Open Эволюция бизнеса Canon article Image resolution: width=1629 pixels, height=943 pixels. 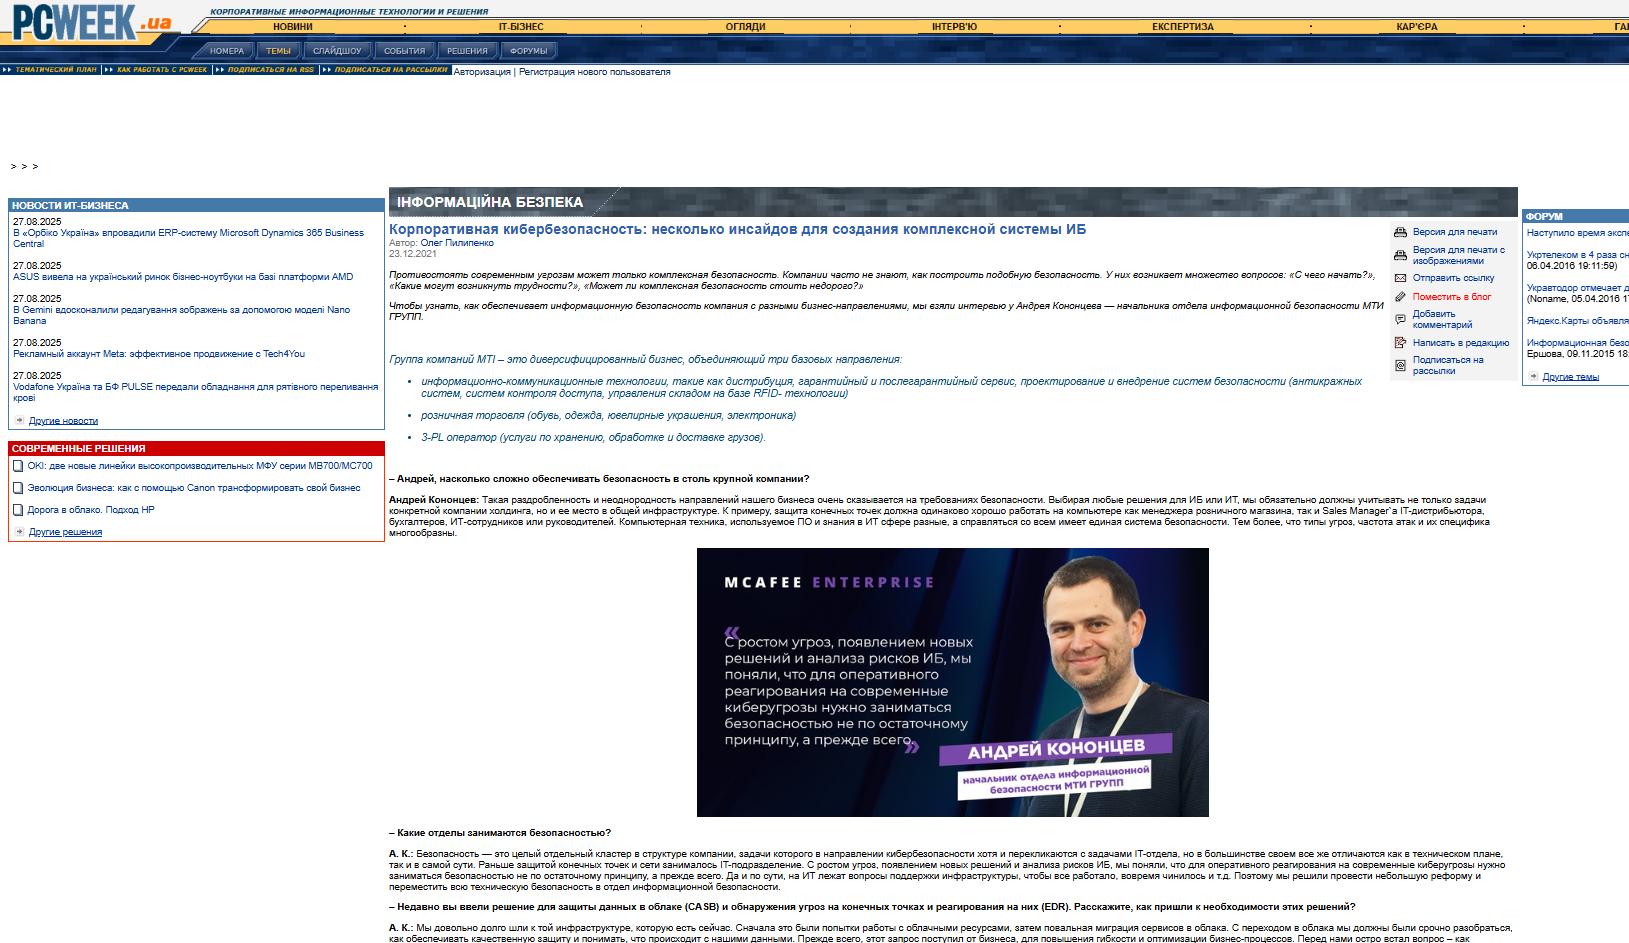pyautogui.click(x=194, y=488)
